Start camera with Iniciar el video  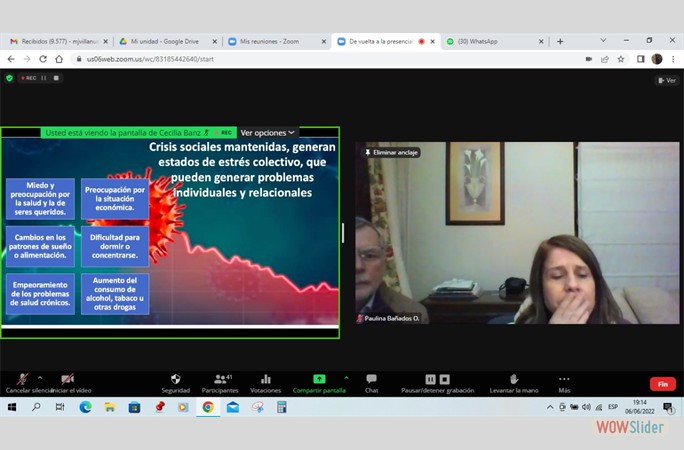[68, 381]
